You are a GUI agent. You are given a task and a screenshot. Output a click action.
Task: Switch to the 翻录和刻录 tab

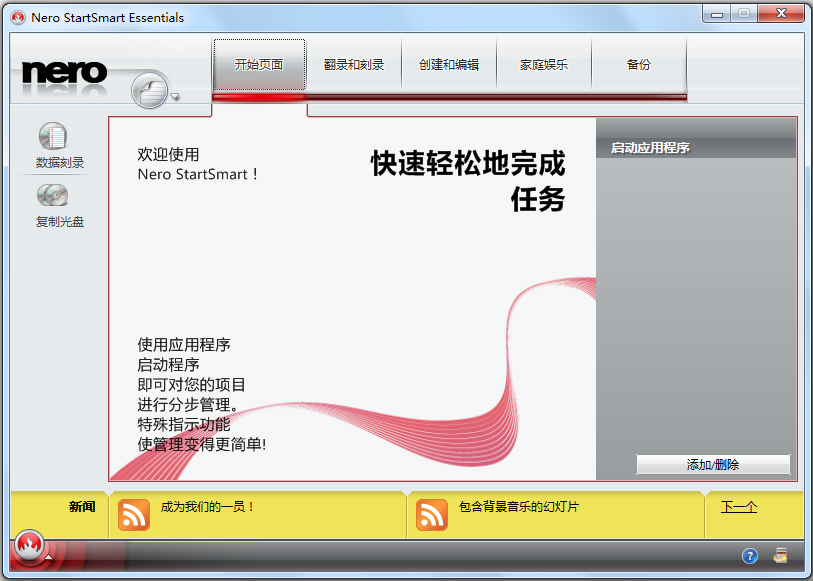(354, 63)
